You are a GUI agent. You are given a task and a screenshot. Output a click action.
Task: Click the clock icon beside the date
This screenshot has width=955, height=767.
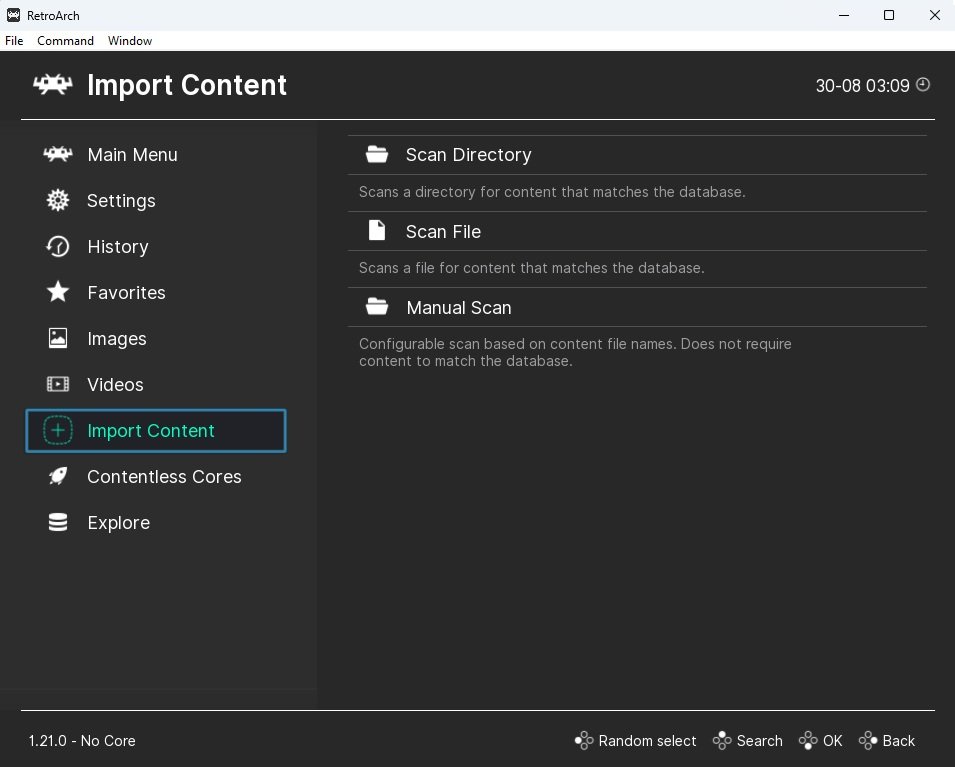point(923,85)
